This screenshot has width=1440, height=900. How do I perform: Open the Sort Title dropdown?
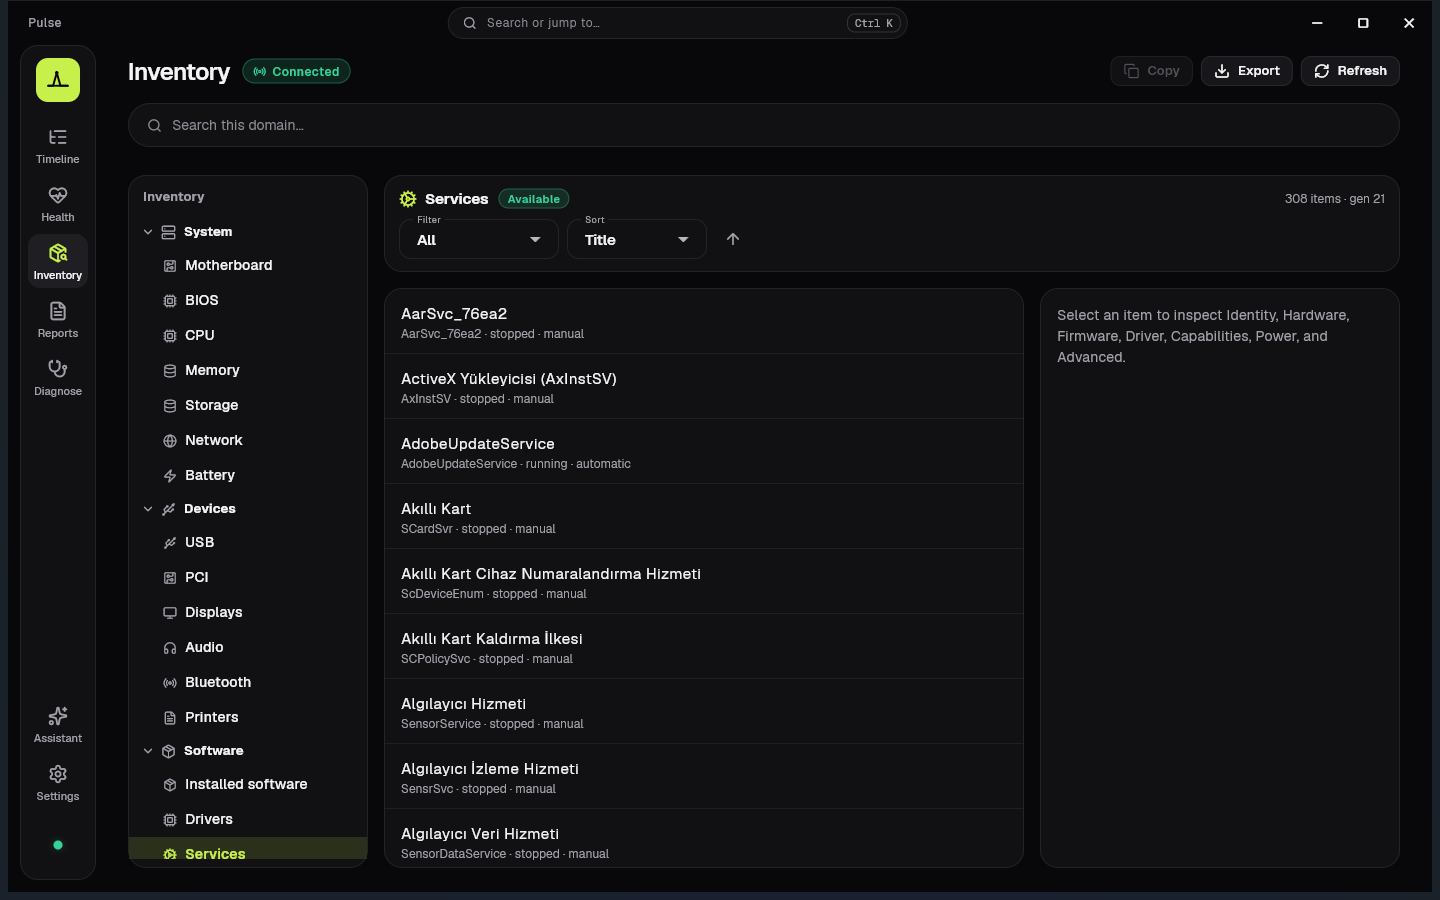pyautogui.click(x=637, y=239)
